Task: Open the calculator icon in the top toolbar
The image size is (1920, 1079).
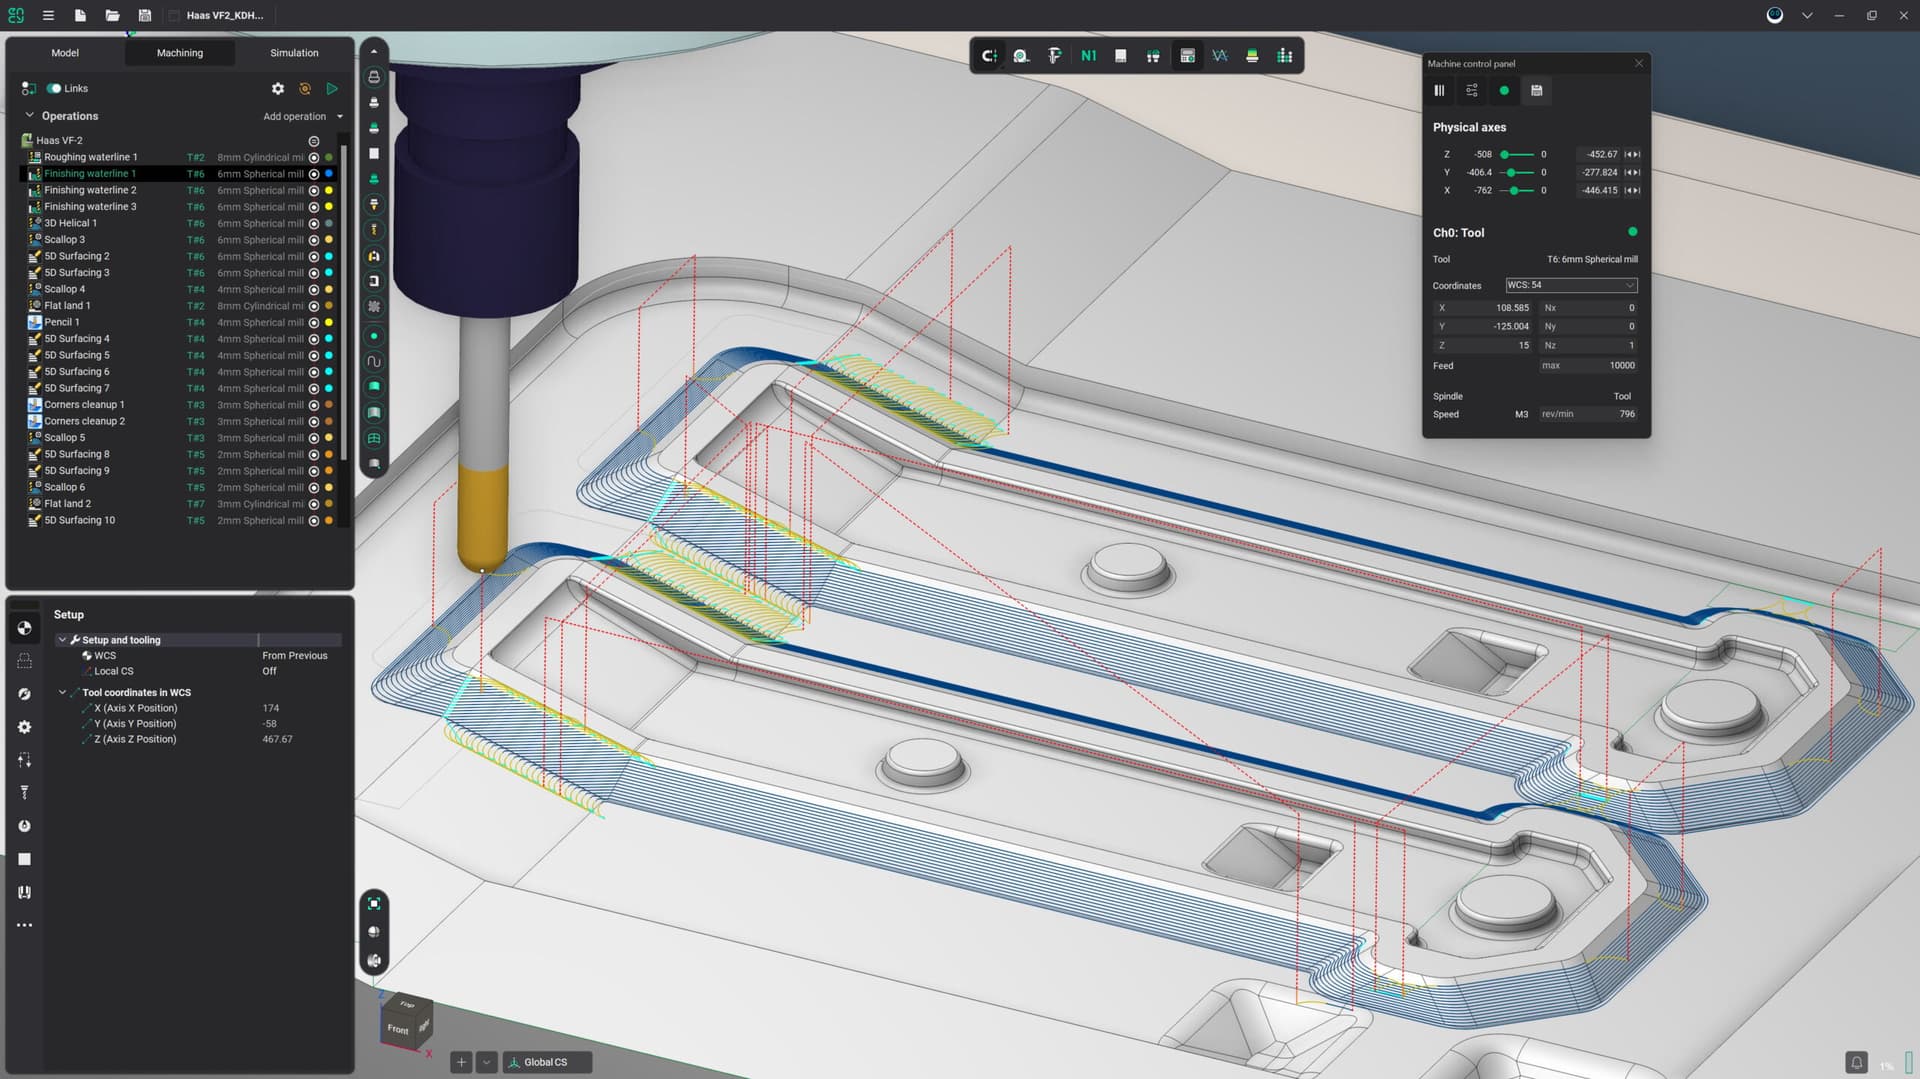Action: (1187, 56)
